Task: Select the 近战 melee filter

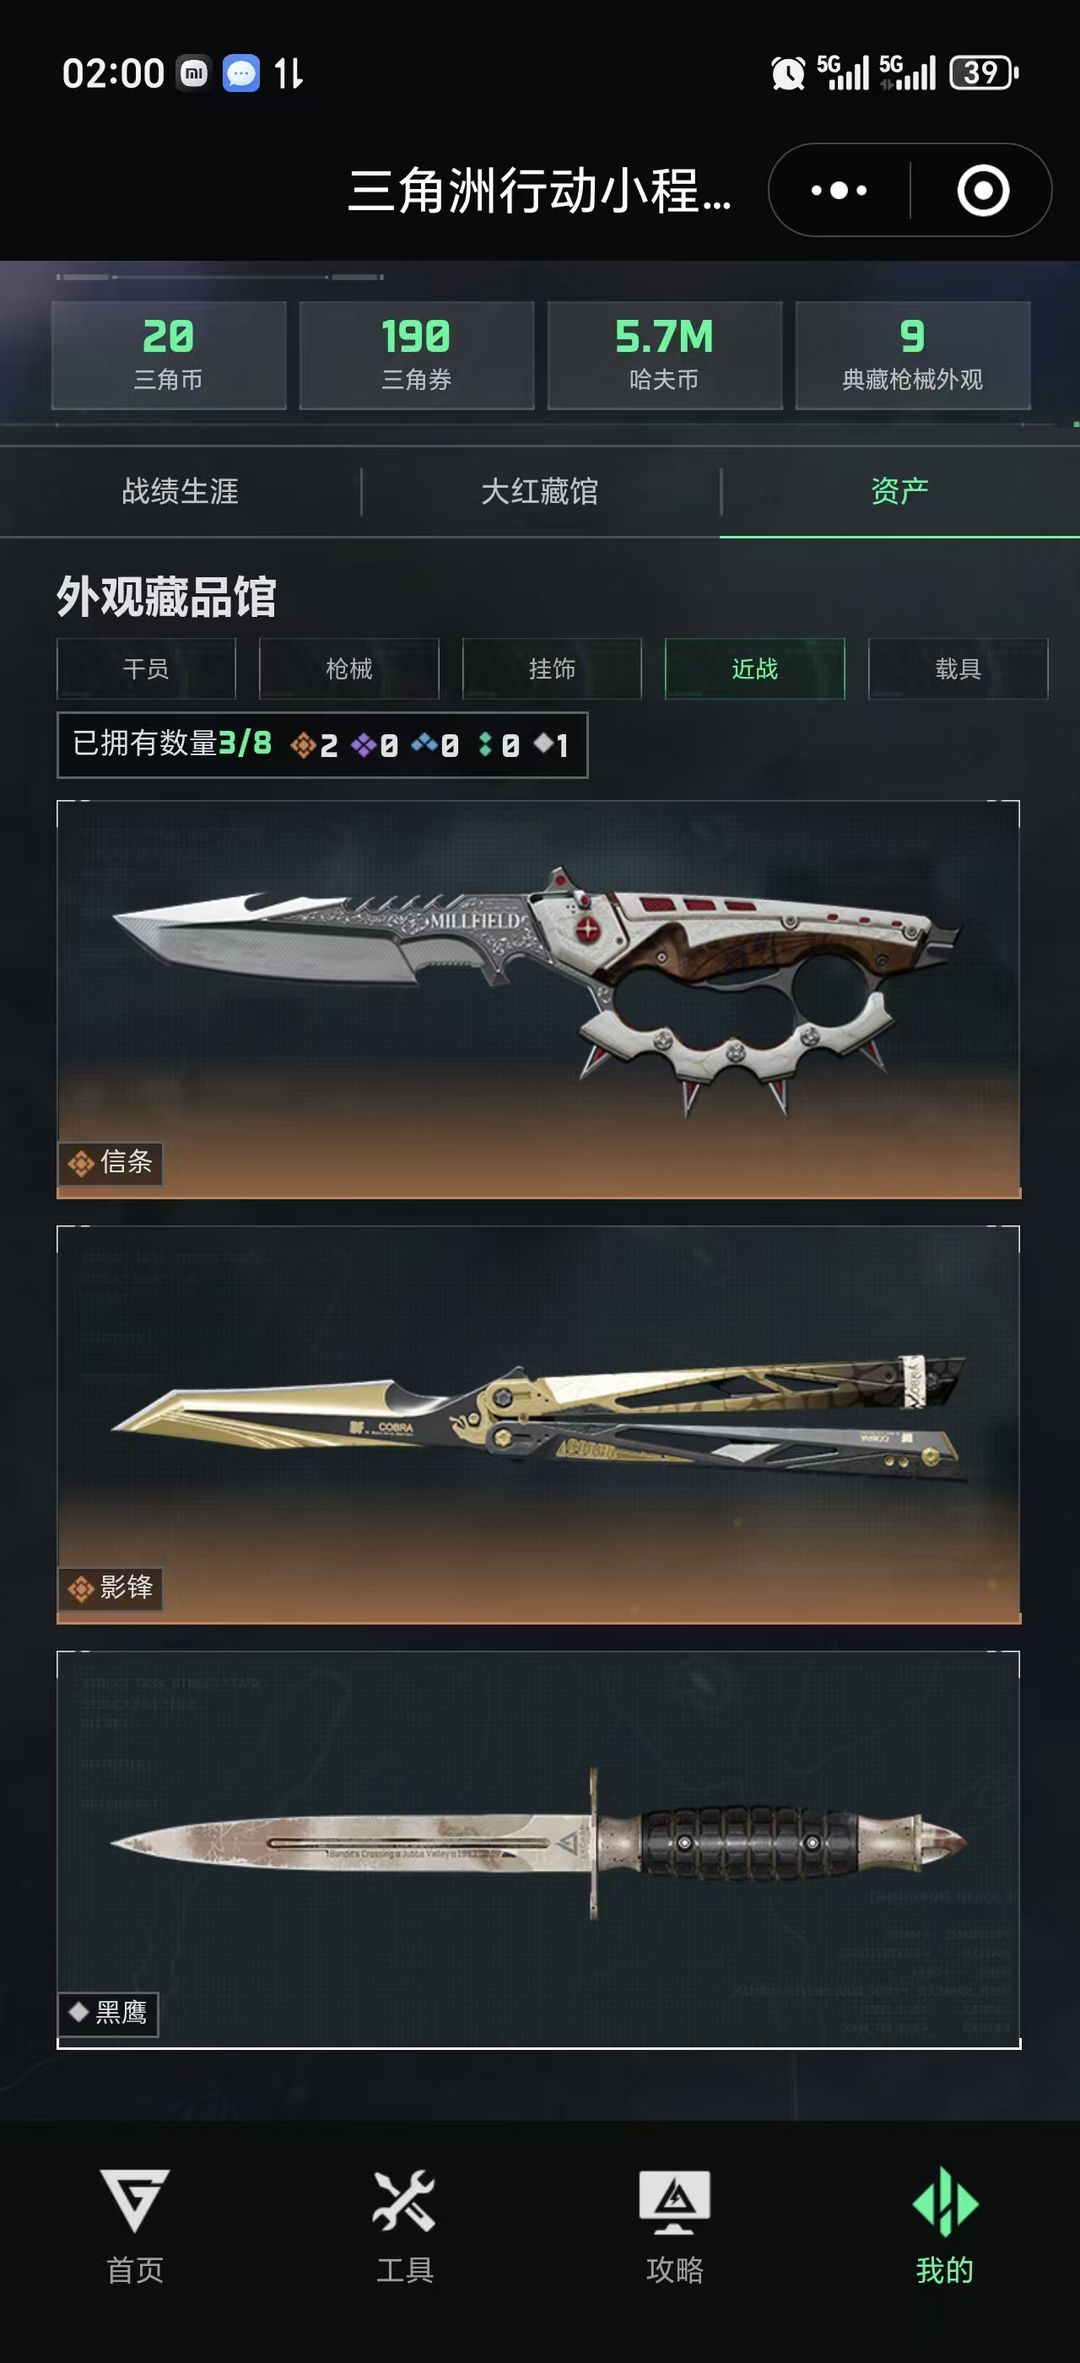Action: coord(755,668)
